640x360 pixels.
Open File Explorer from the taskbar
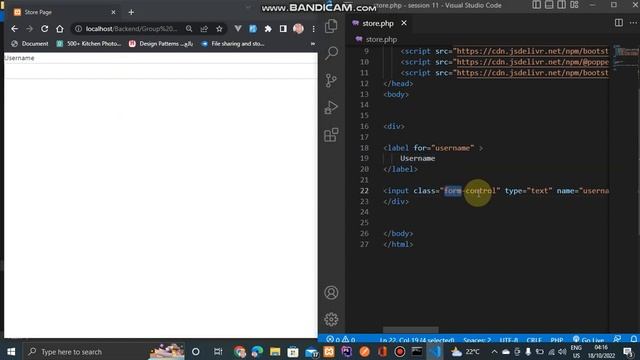[x=275, y=351]
